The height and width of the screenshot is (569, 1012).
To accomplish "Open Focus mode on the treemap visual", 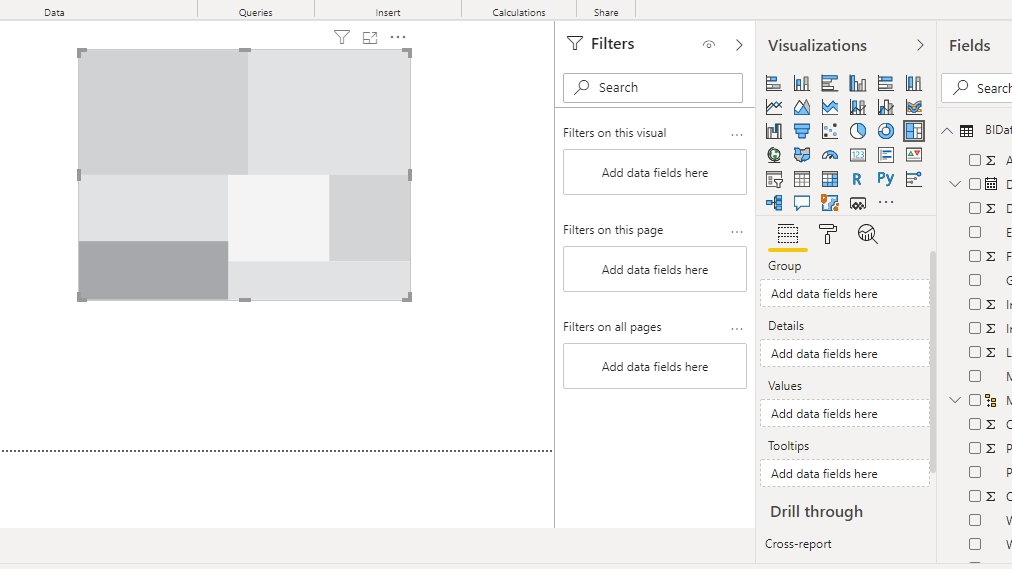I will coord(370,38).
